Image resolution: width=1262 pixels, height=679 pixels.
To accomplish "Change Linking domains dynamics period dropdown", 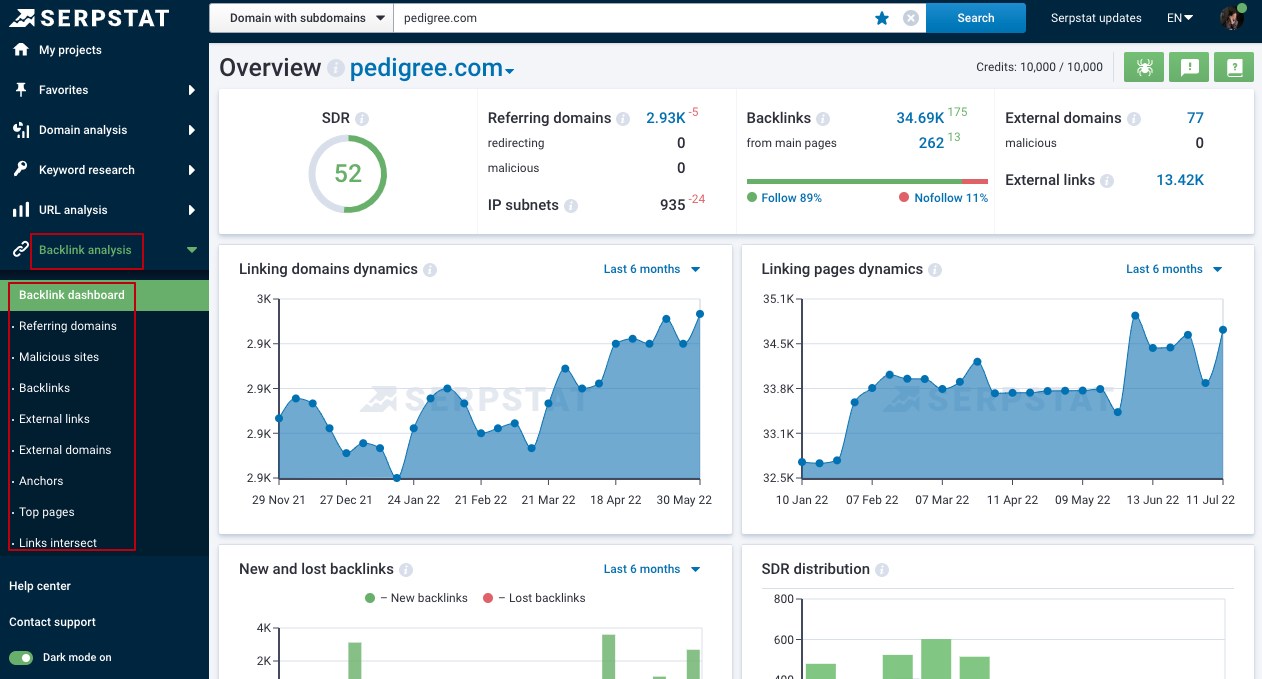I will [652, 269].
